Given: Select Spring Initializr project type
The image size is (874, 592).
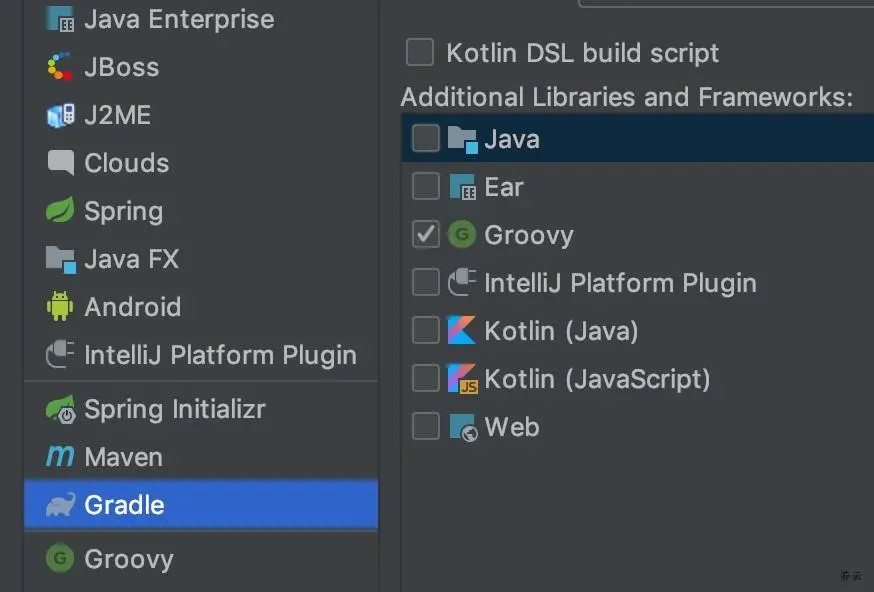Looking at the screenshot, I should tap(201, 409).
